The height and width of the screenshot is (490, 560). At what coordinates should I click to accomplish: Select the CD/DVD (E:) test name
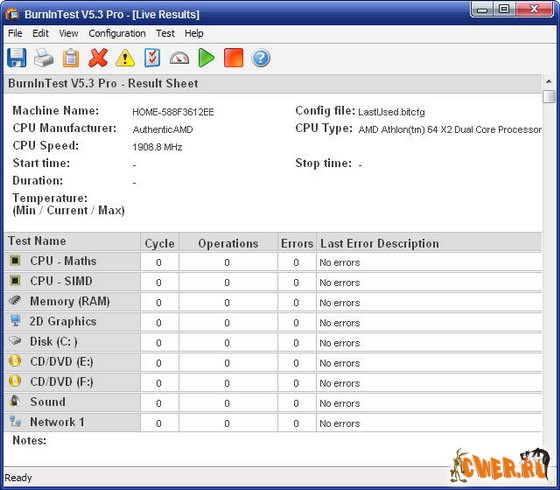point(61,362)
